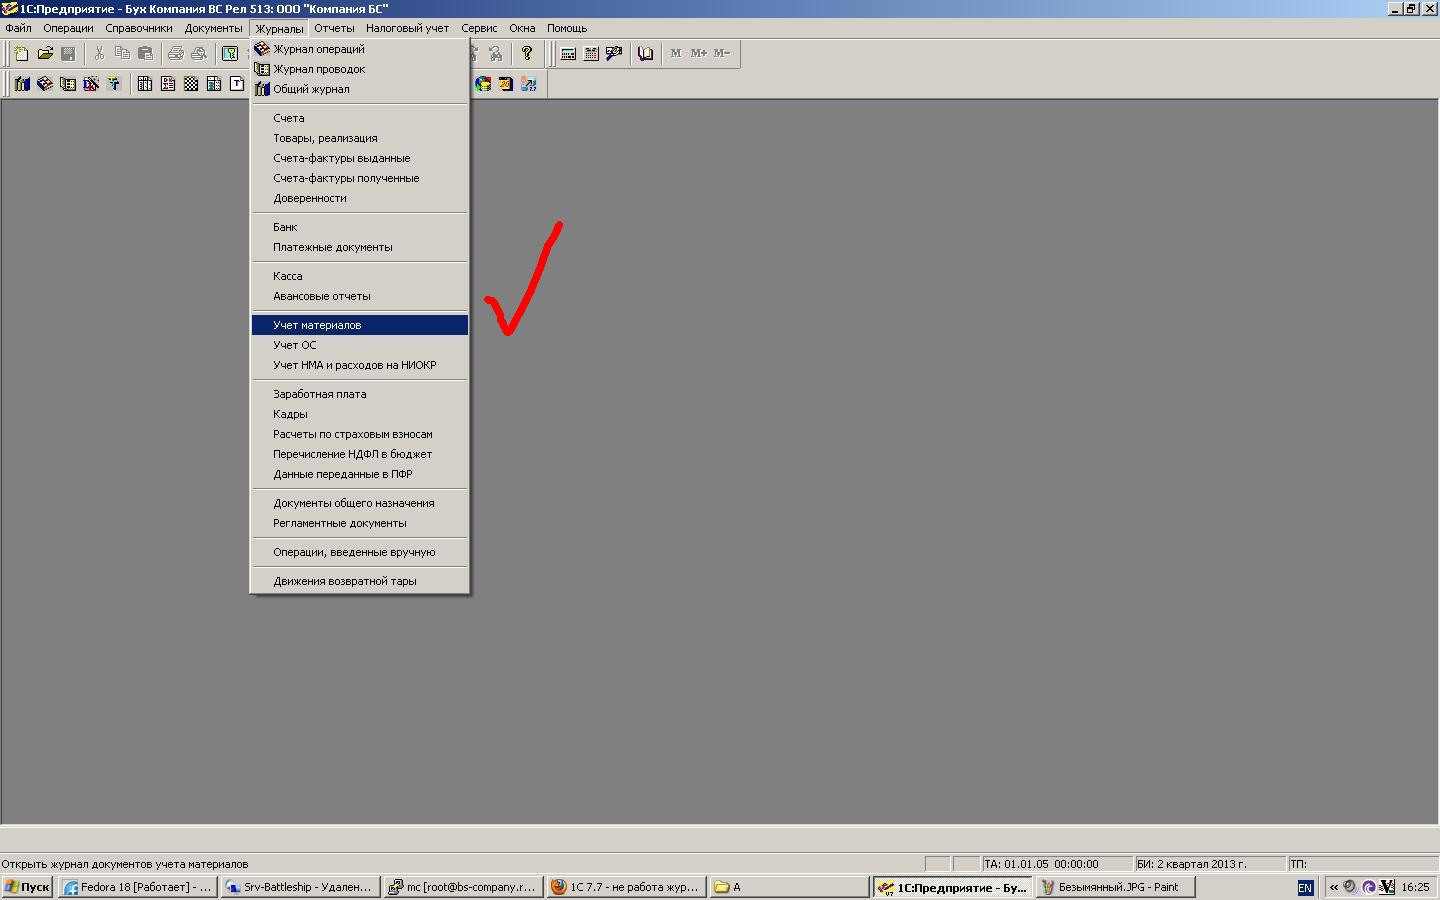Select the highlighted Учет материалов item

pyautogui.click(x=360, y=325)
